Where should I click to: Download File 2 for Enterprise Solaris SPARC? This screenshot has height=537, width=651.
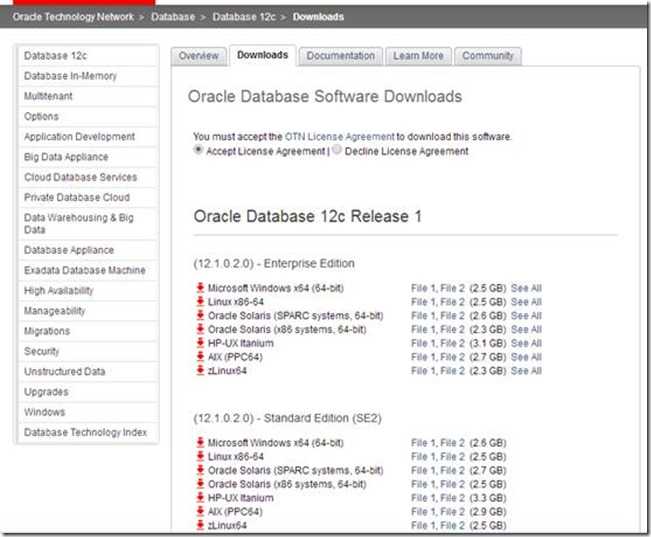[x=453, y=316]
